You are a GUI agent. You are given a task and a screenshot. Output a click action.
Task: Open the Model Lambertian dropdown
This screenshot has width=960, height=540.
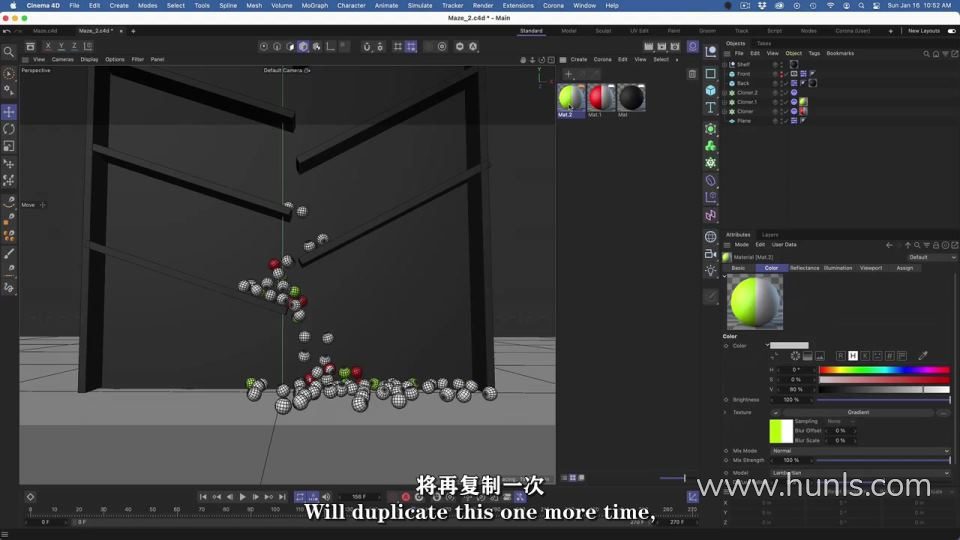pyautogui.click(x=860, y=473)
